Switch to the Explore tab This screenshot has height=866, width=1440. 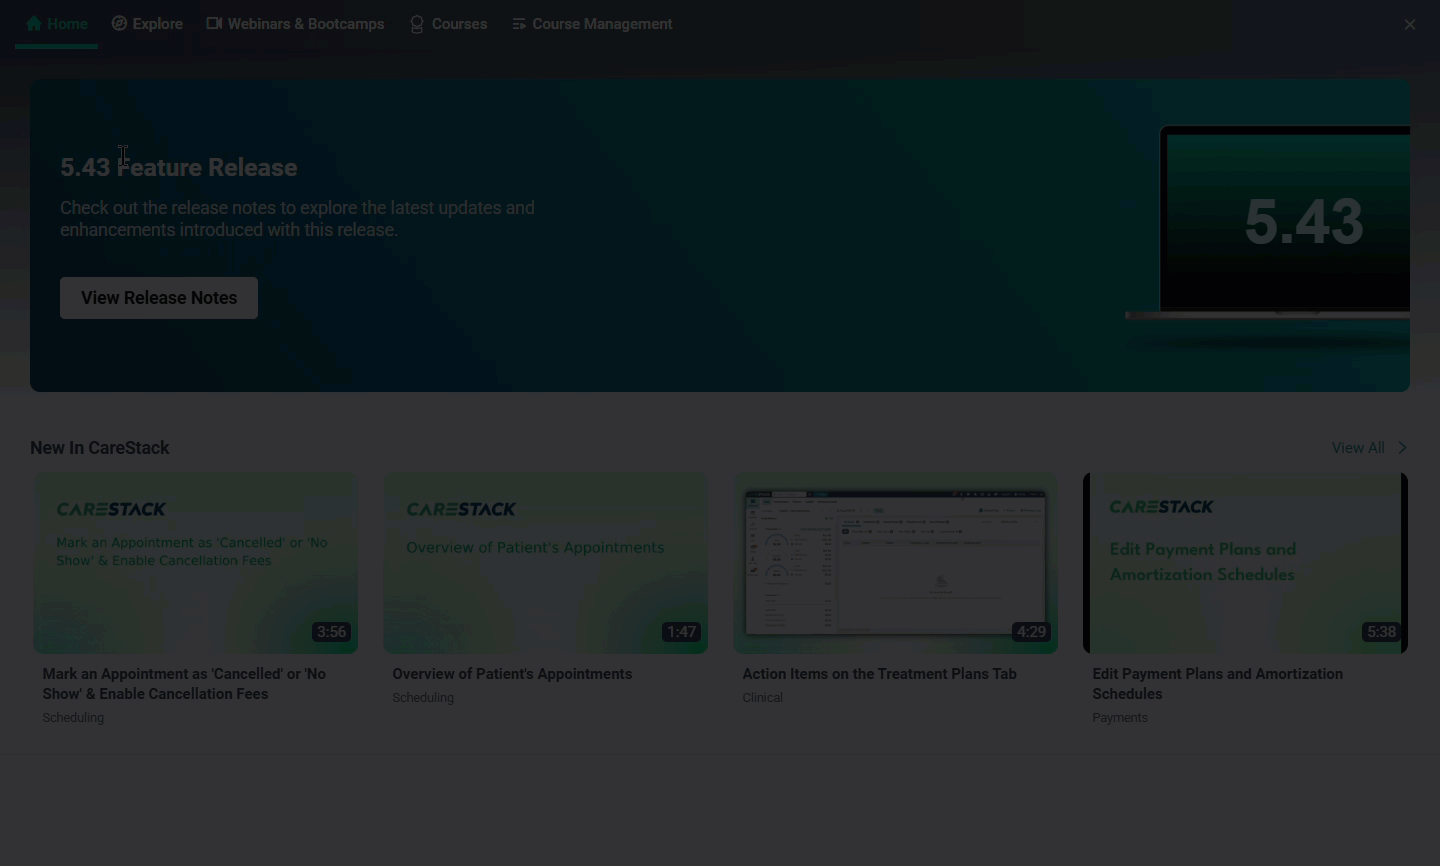[x=147, y=24]
